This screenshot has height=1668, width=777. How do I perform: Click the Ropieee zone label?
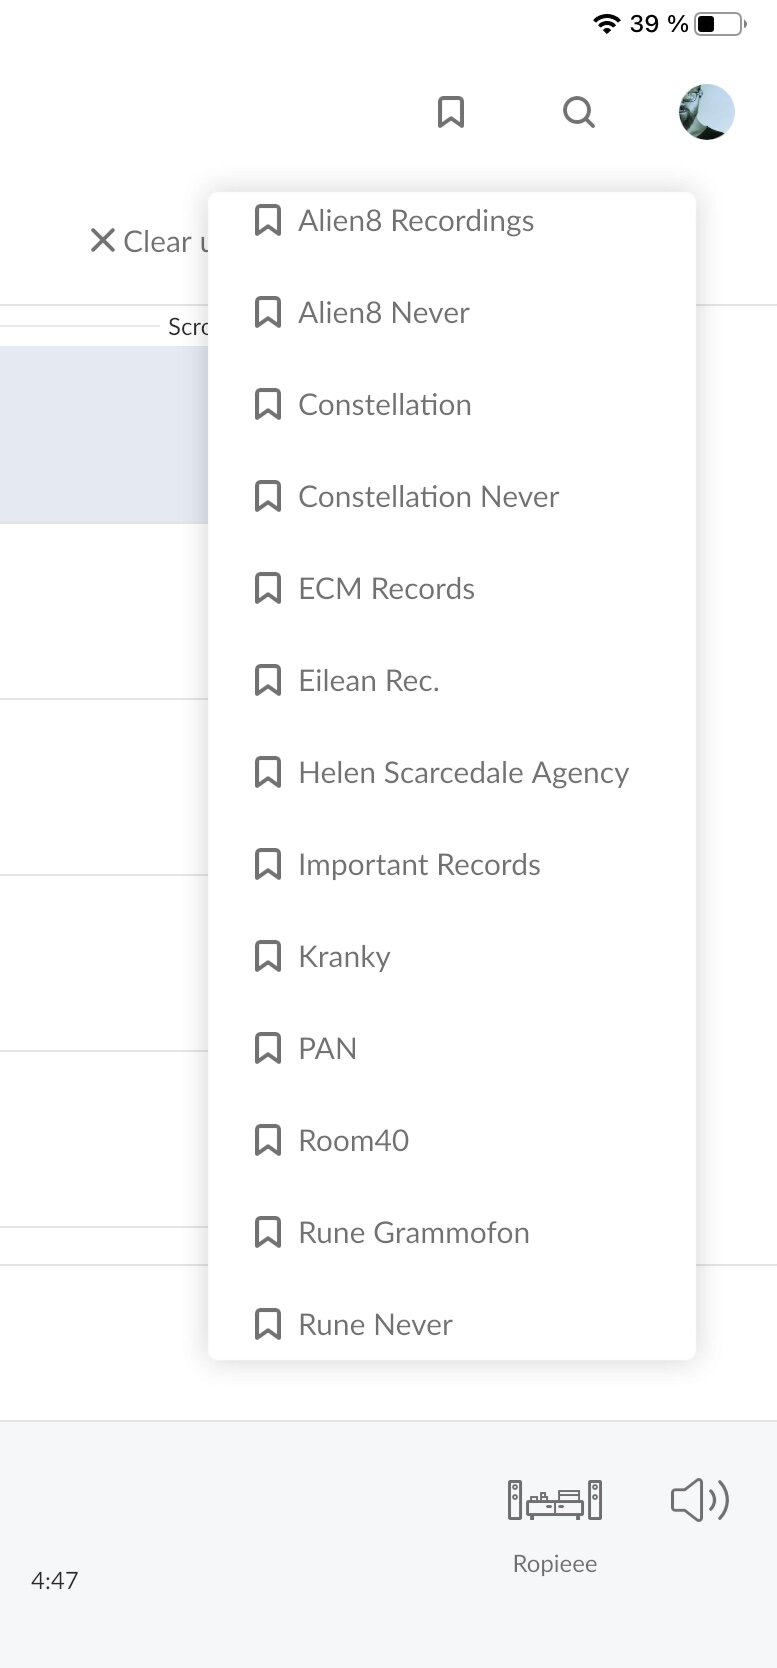pyautogui.click(x=555, y=1564)
